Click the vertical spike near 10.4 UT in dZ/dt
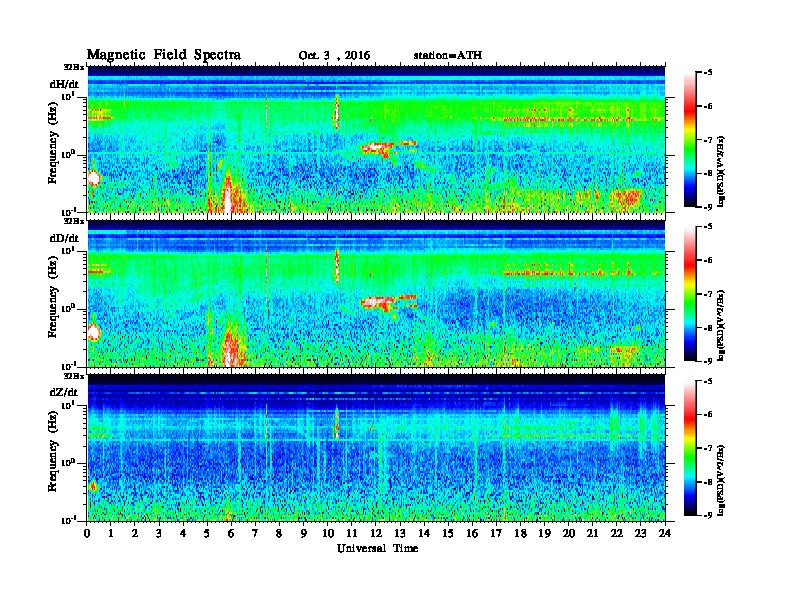This screenshot has height=612, width=792. tap(336, 423)
